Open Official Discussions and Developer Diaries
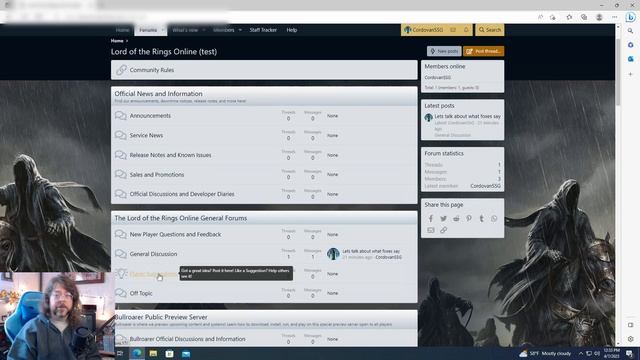 tap(182, 194)
